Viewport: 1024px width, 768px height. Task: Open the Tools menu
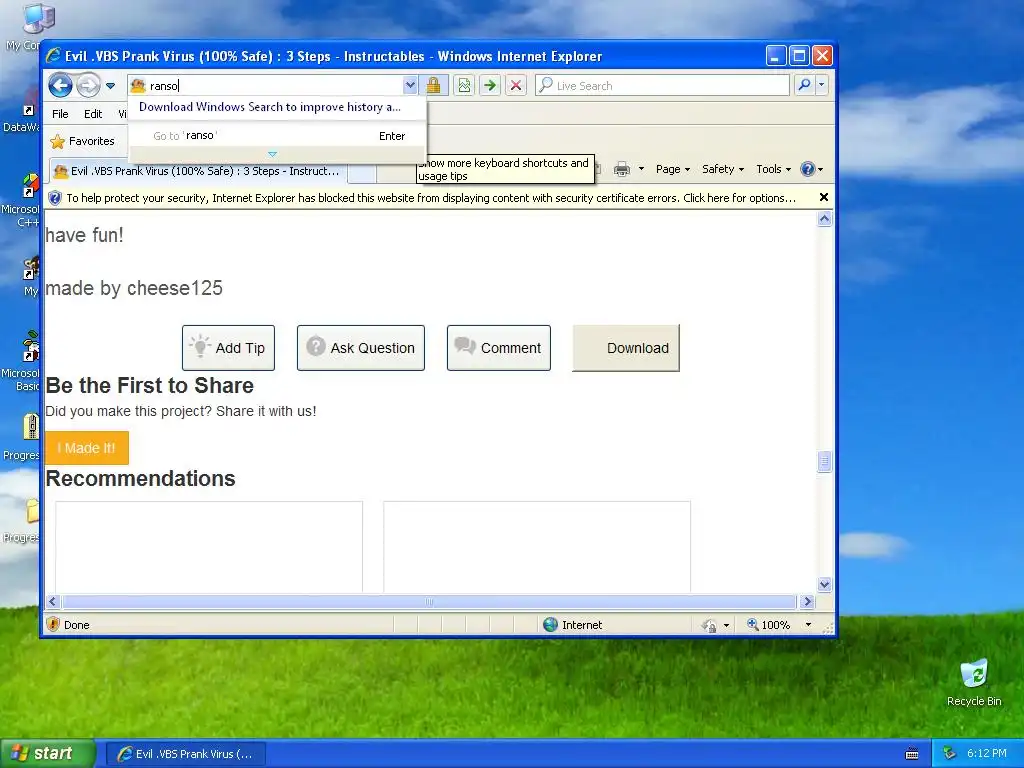pyautogui.click(x=773, y=169)
